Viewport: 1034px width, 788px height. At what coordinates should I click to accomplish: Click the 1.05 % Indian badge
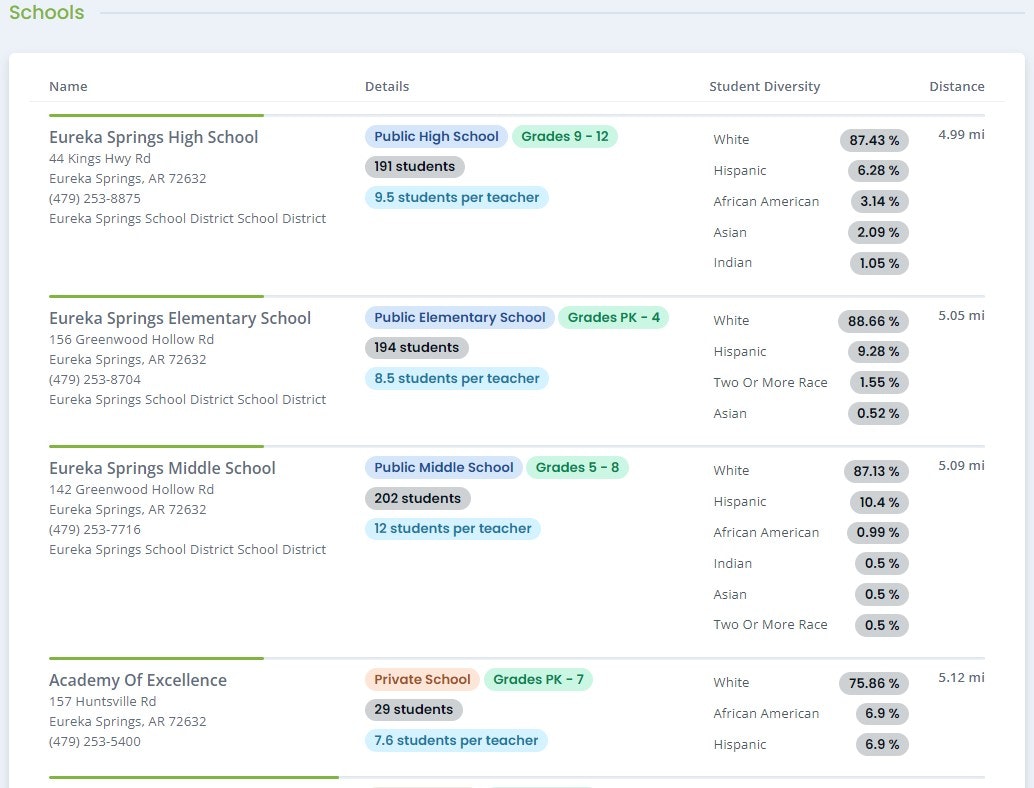tap(879, 263)
